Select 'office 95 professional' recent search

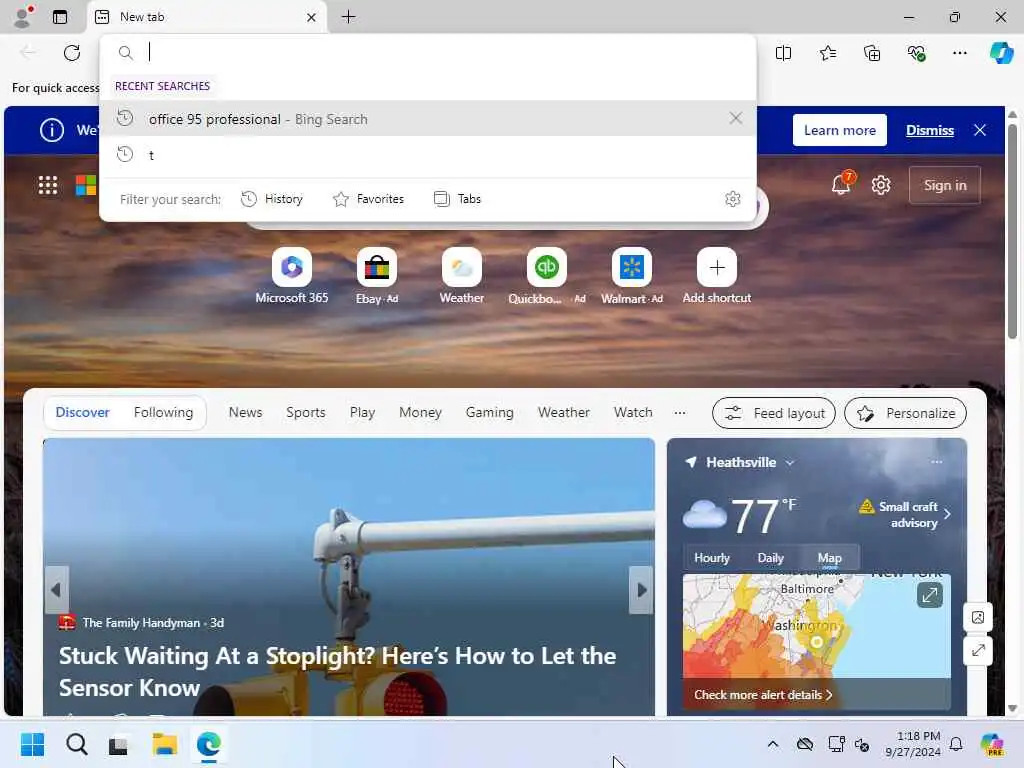[428, 118]
